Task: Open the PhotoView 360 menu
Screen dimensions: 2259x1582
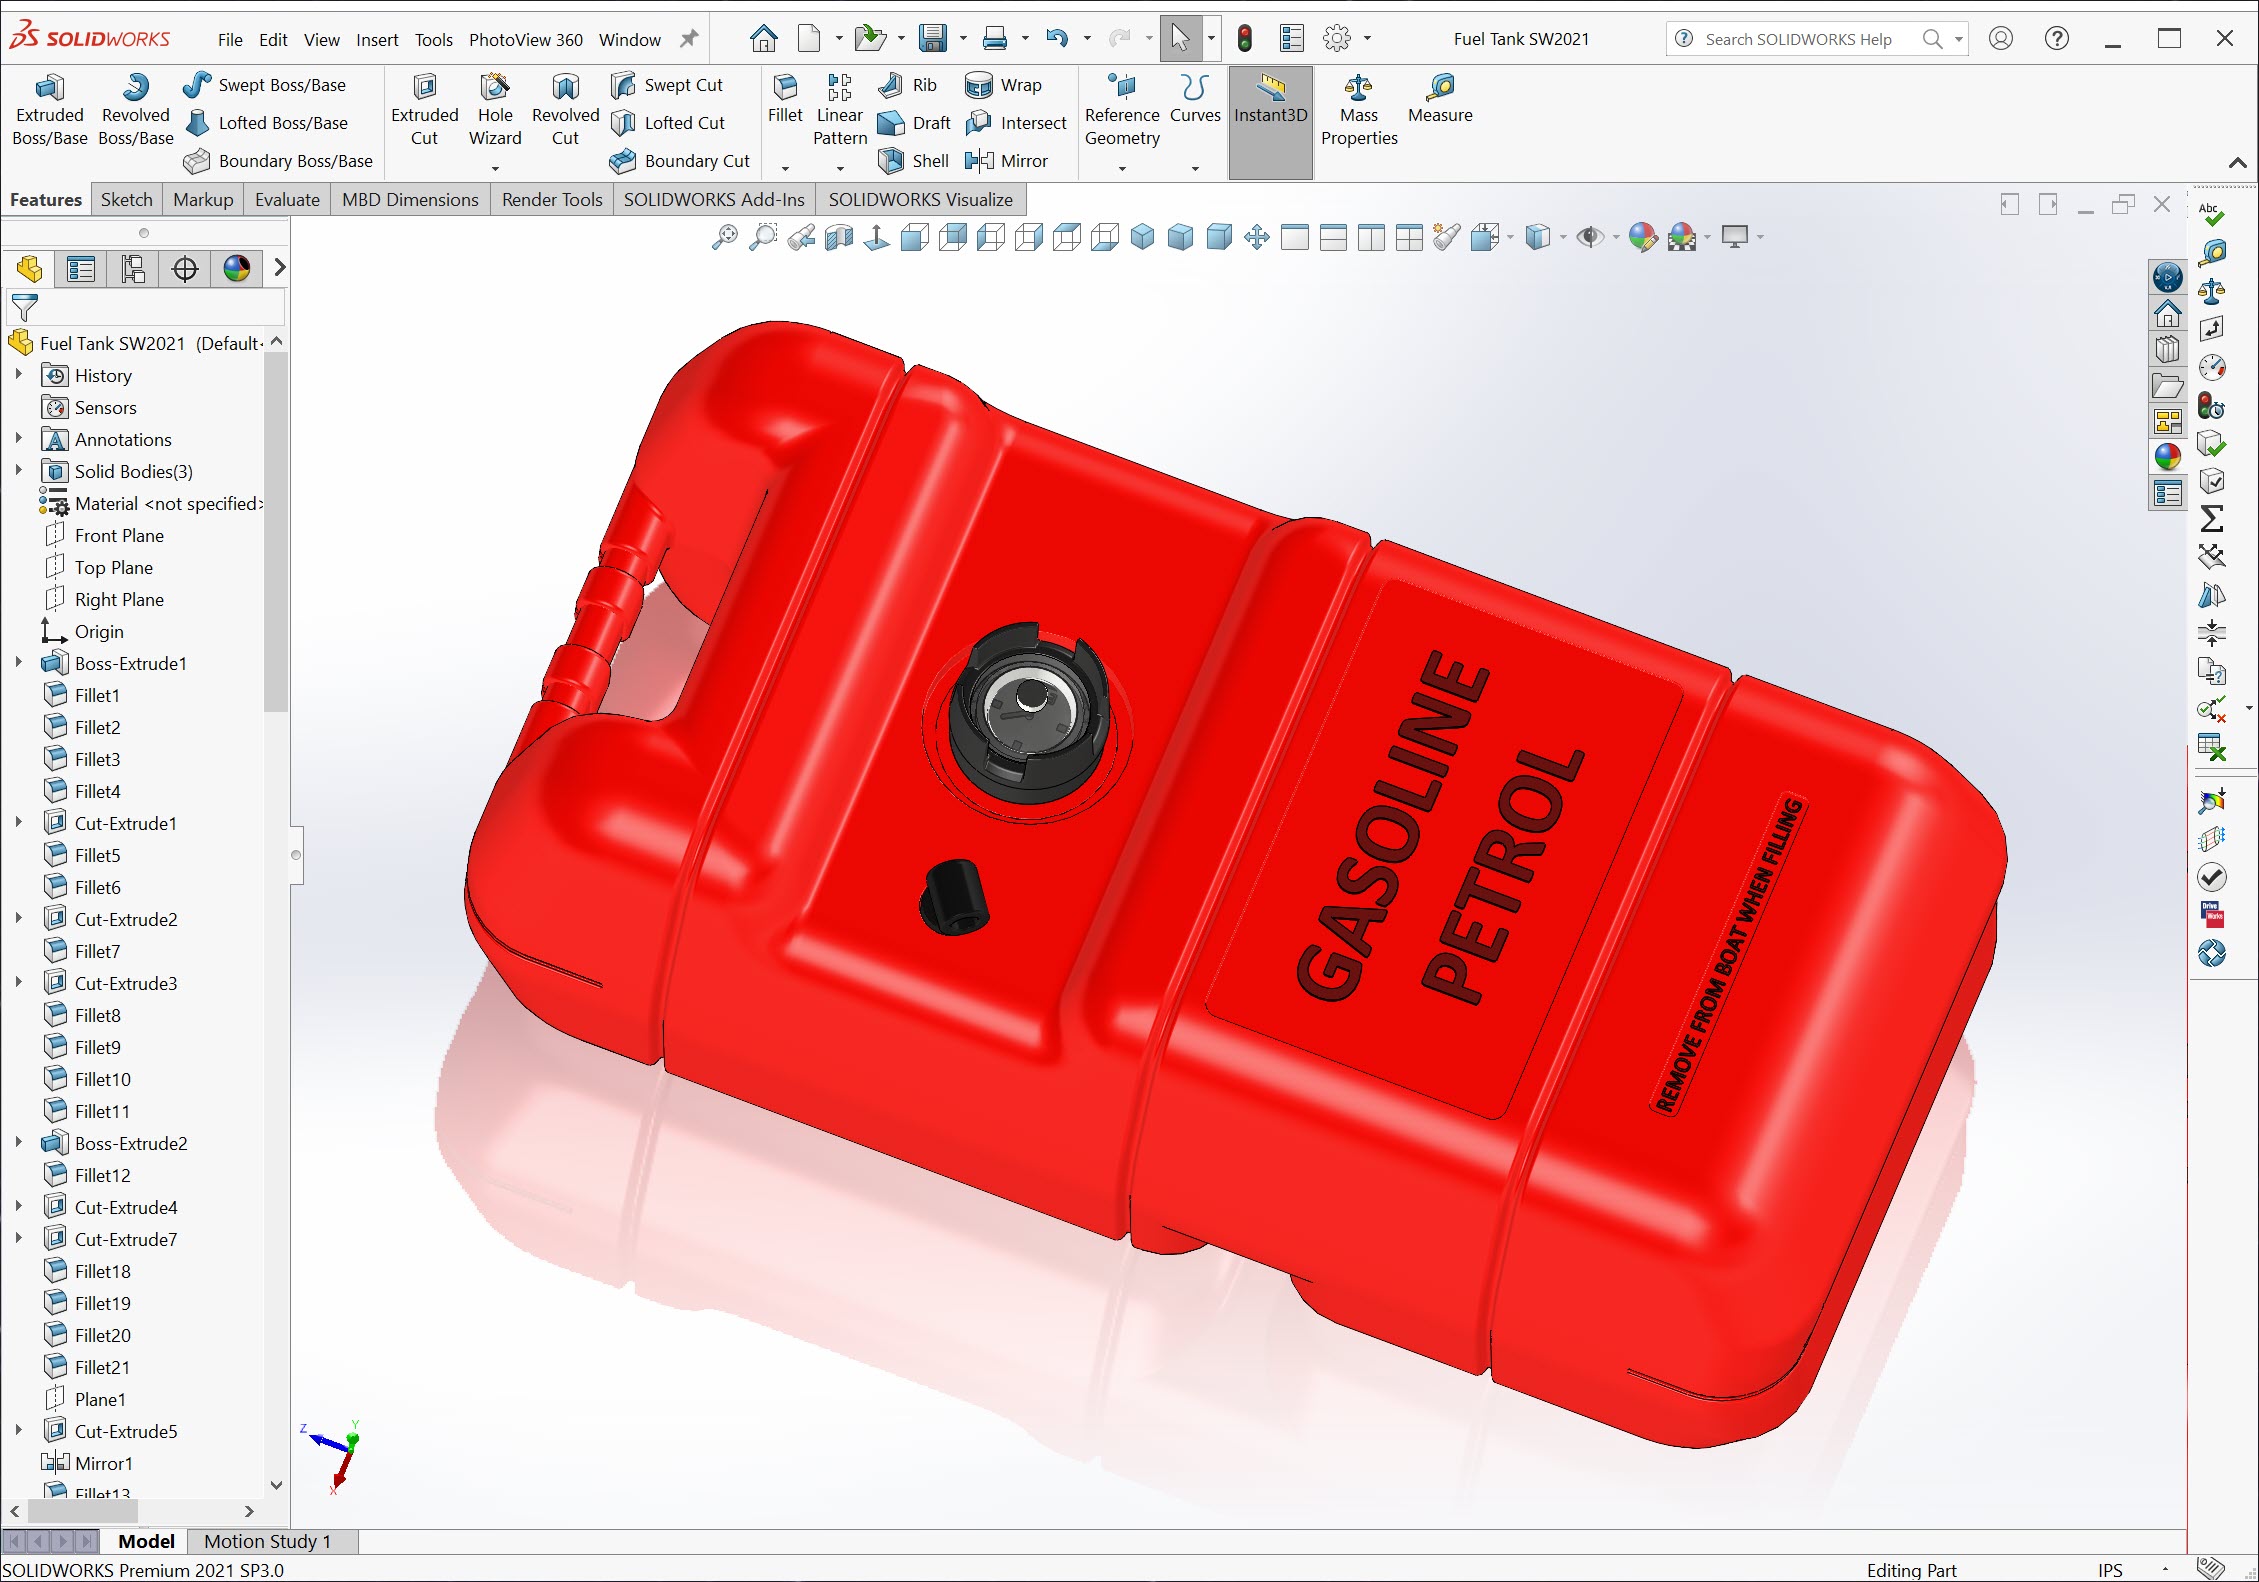Action: point(526,39)
